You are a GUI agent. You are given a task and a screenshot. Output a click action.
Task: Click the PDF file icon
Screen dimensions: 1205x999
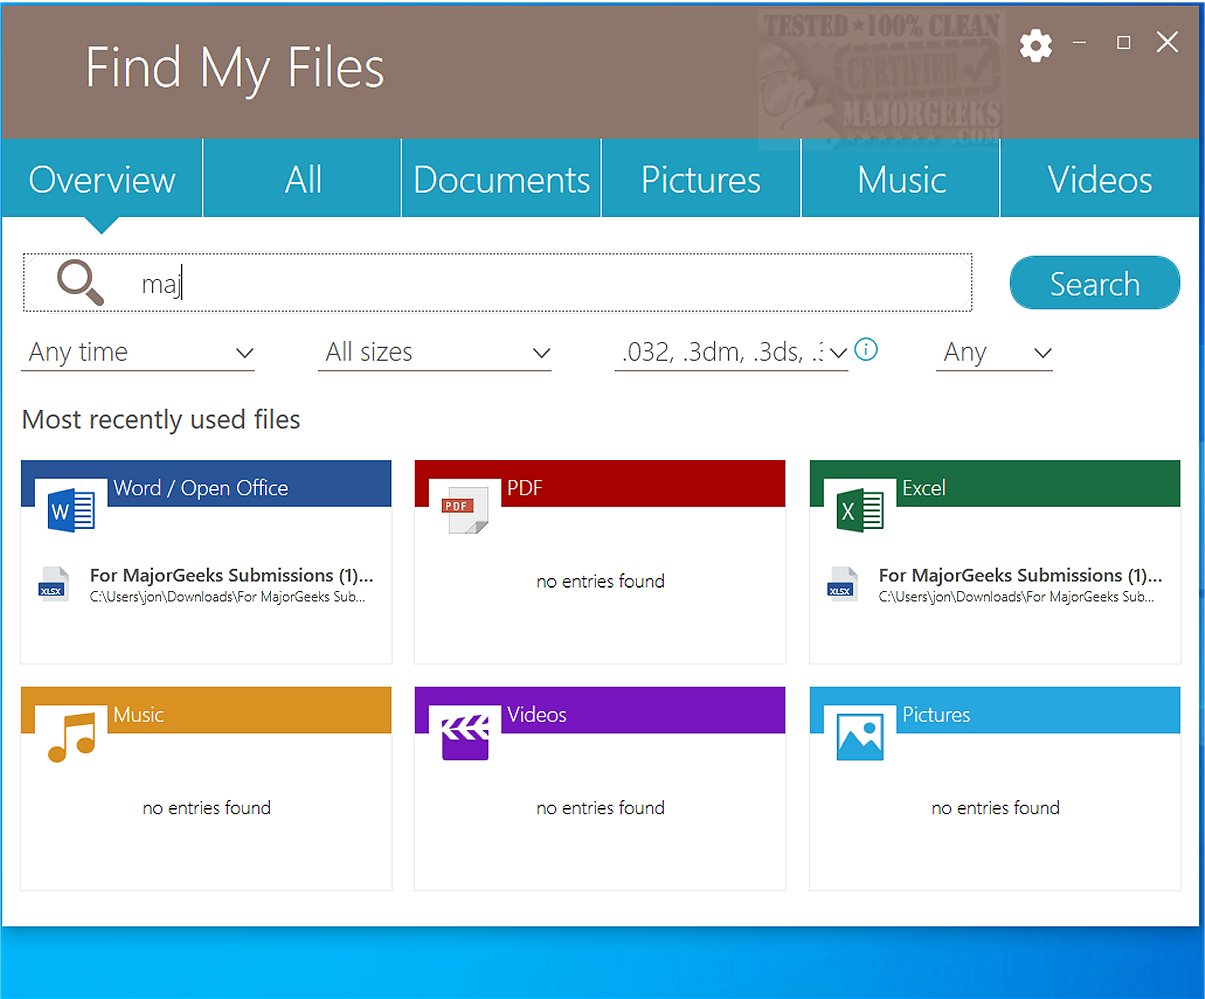coord(465,510)
